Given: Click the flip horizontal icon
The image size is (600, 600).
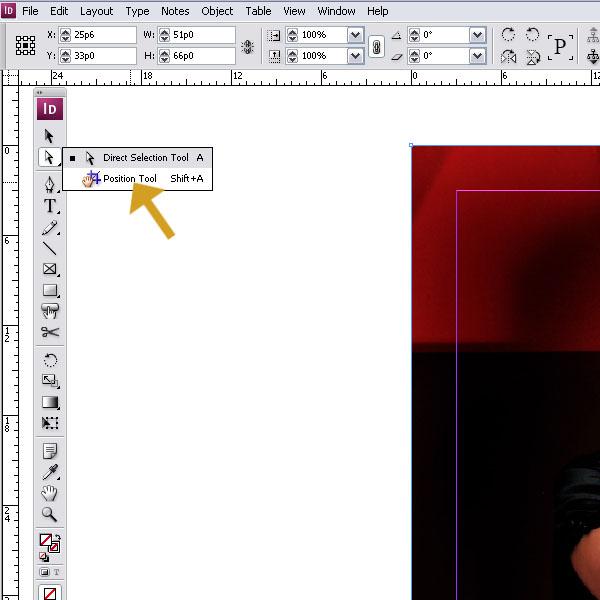Looking at the screenshot, I should click(x=508, y=57).
